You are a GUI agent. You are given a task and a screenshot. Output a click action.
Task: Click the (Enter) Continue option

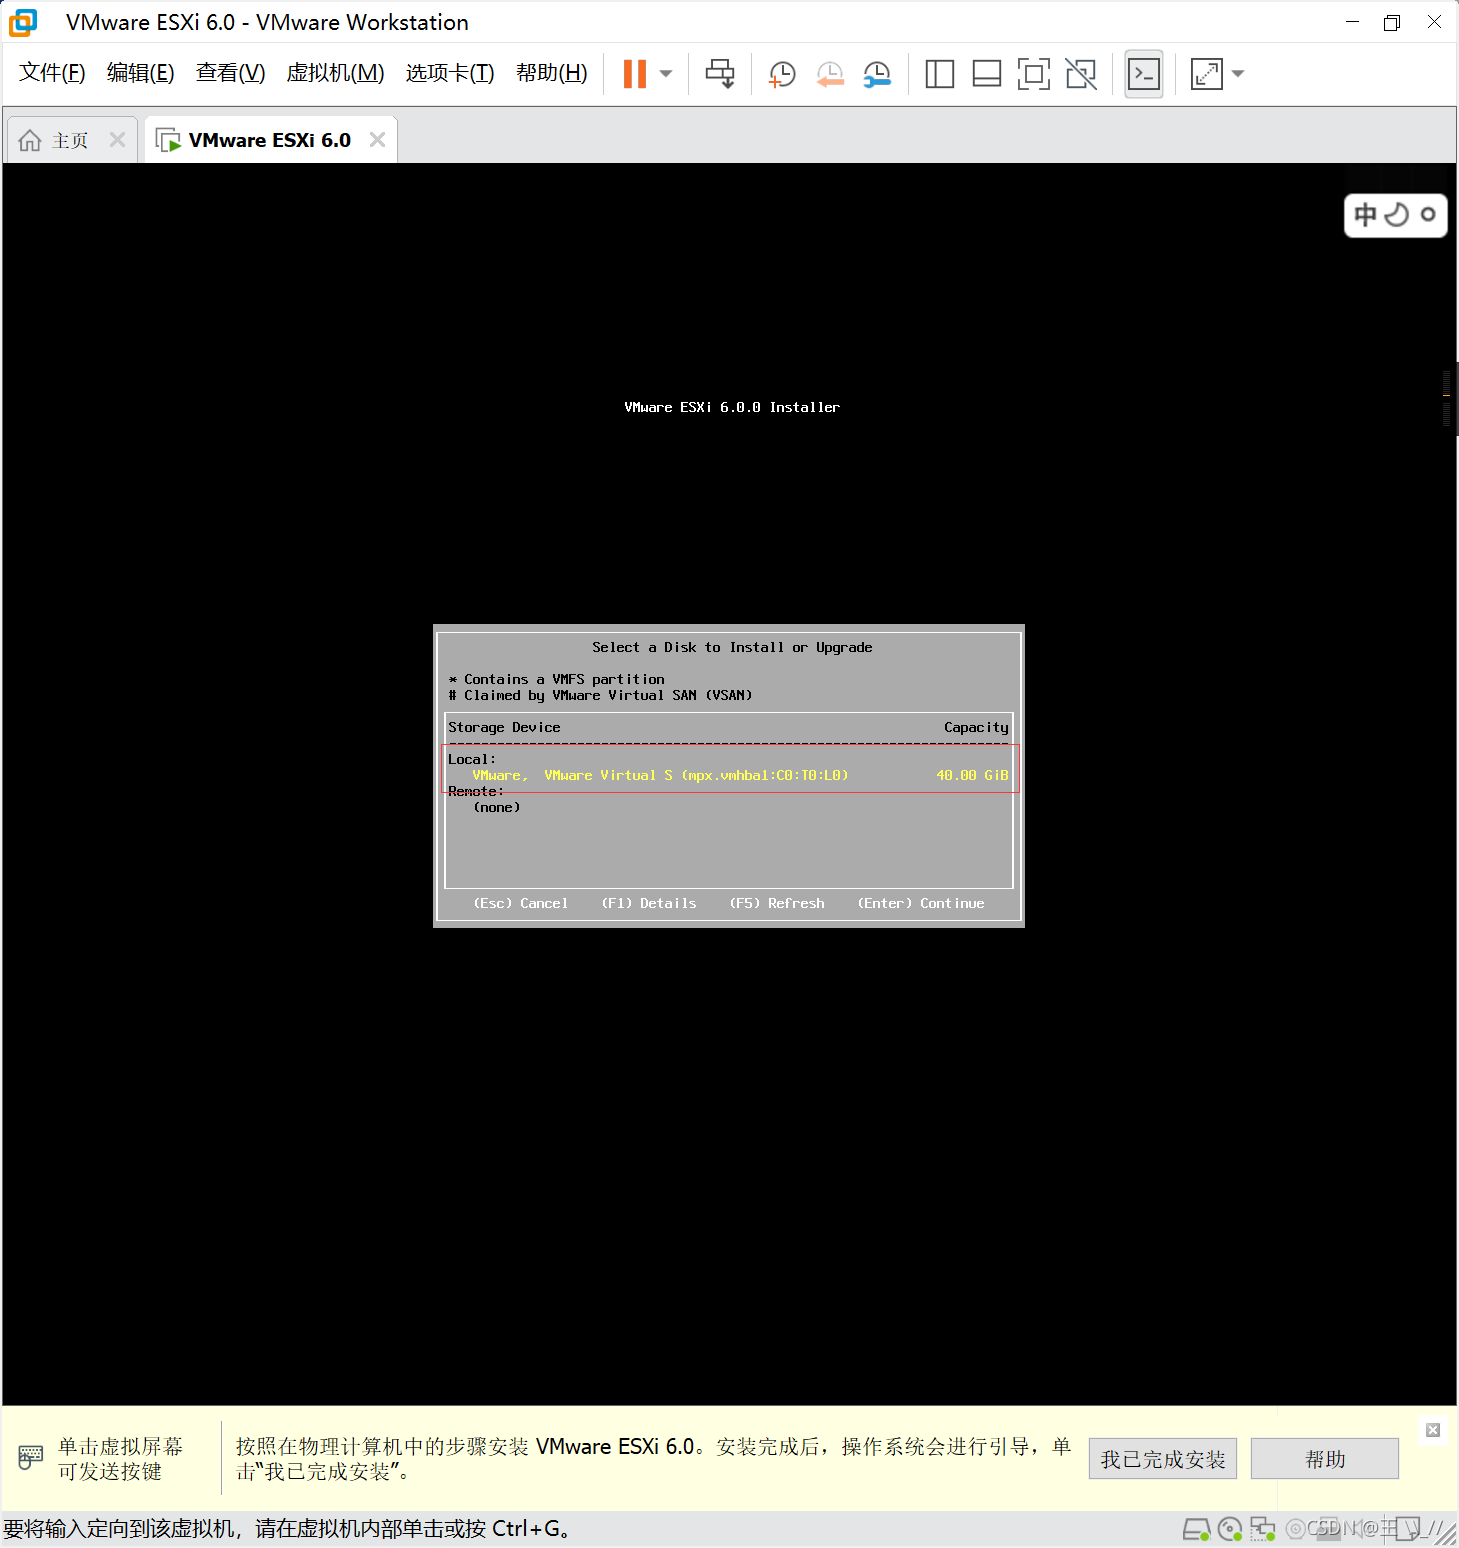pyautogui.click(x=921, y=903)
